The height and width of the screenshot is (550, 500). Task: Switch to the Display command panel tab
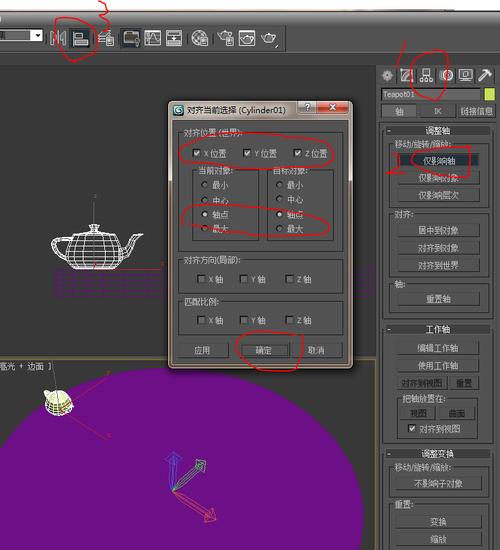[466, 75]
